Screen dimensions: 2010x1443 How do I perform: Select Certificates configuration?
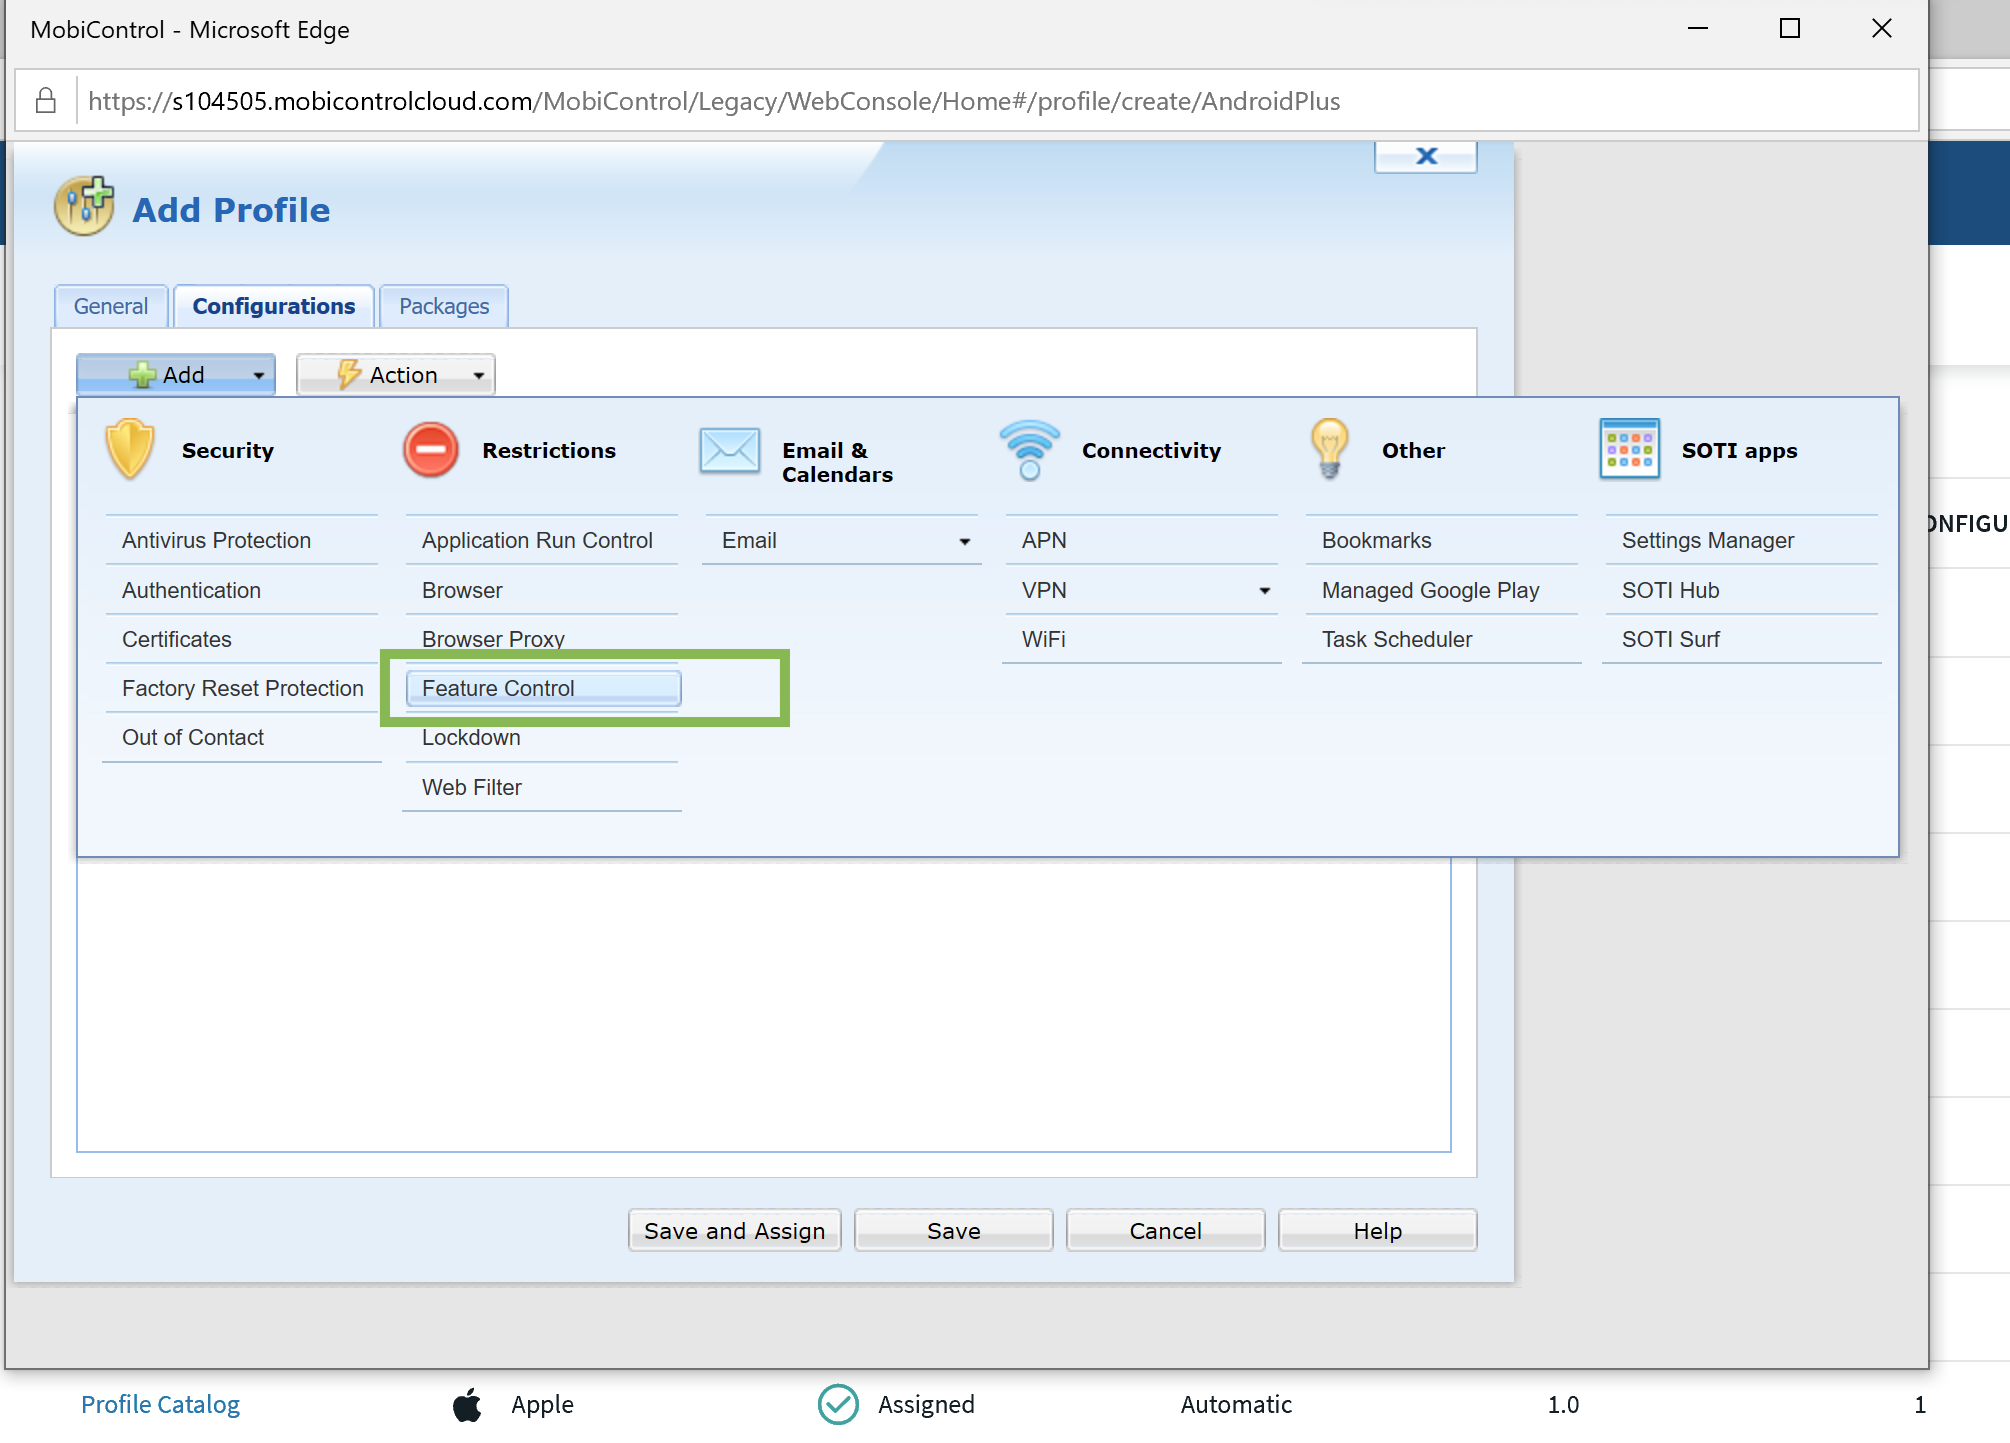[x=242, y=639]
